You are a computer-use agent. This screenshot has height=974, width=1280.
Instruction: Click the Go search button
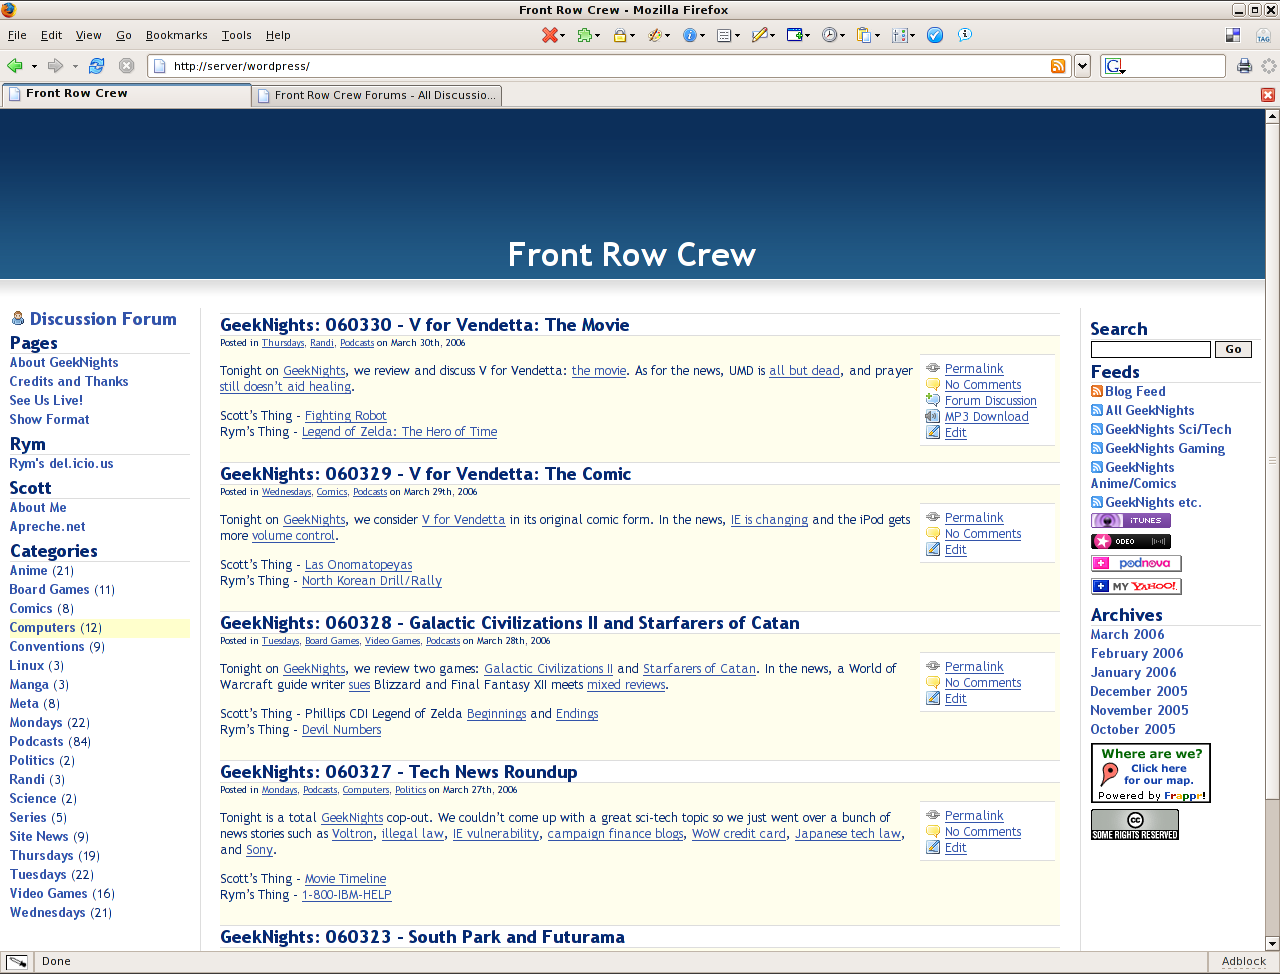click(1233, 349)
